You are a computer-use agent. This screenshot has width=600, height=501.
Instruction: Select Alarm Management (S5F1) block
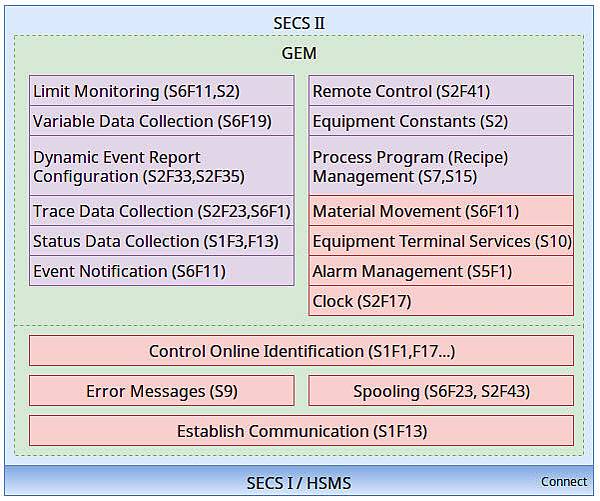click(441, 271)
